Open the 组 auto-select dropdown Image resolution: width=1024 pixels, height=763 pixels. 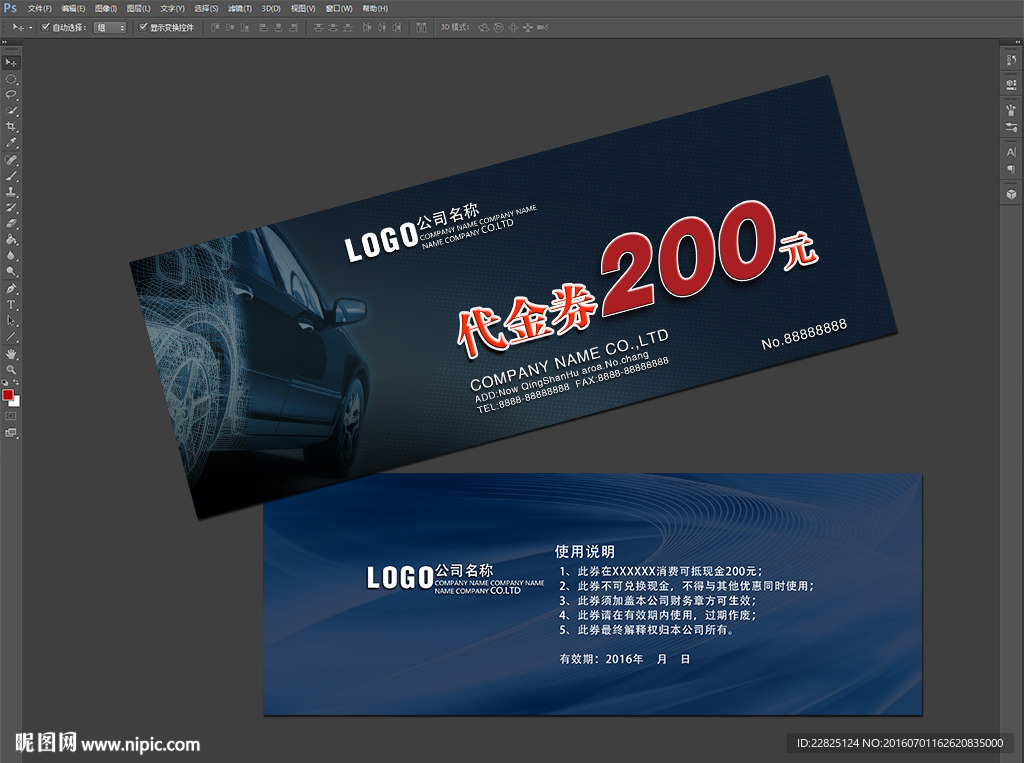click(x=110, y=27)
